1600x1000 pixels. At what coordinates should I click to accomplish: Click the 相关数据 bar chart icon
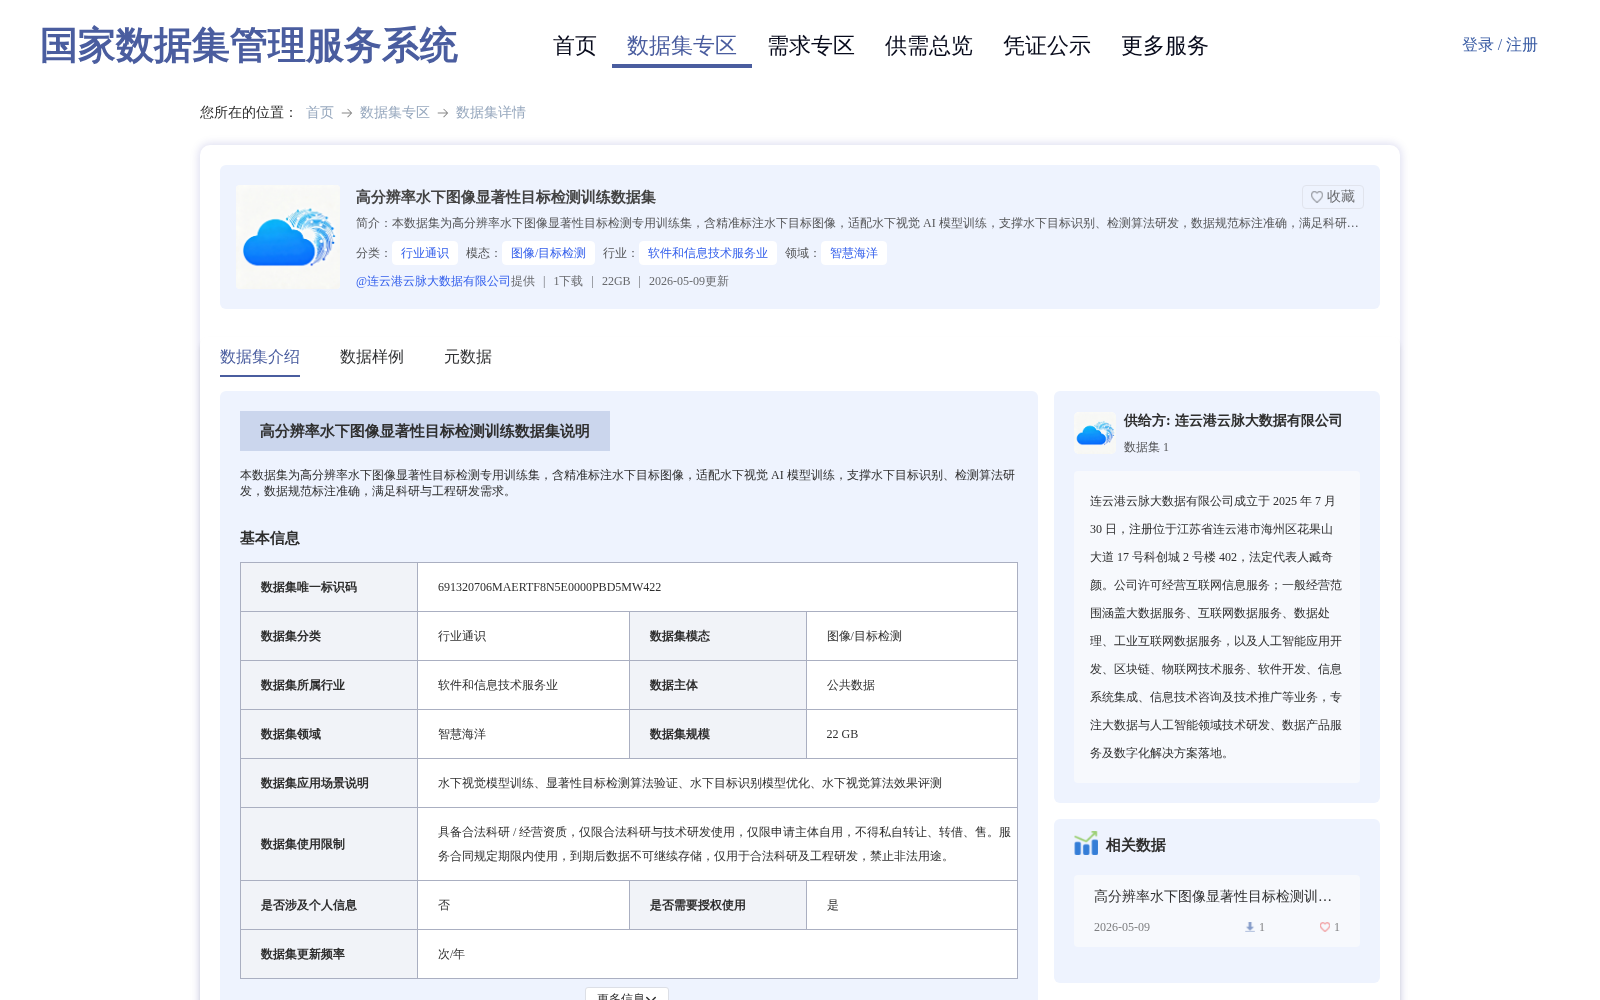(x=1086, y=844)
